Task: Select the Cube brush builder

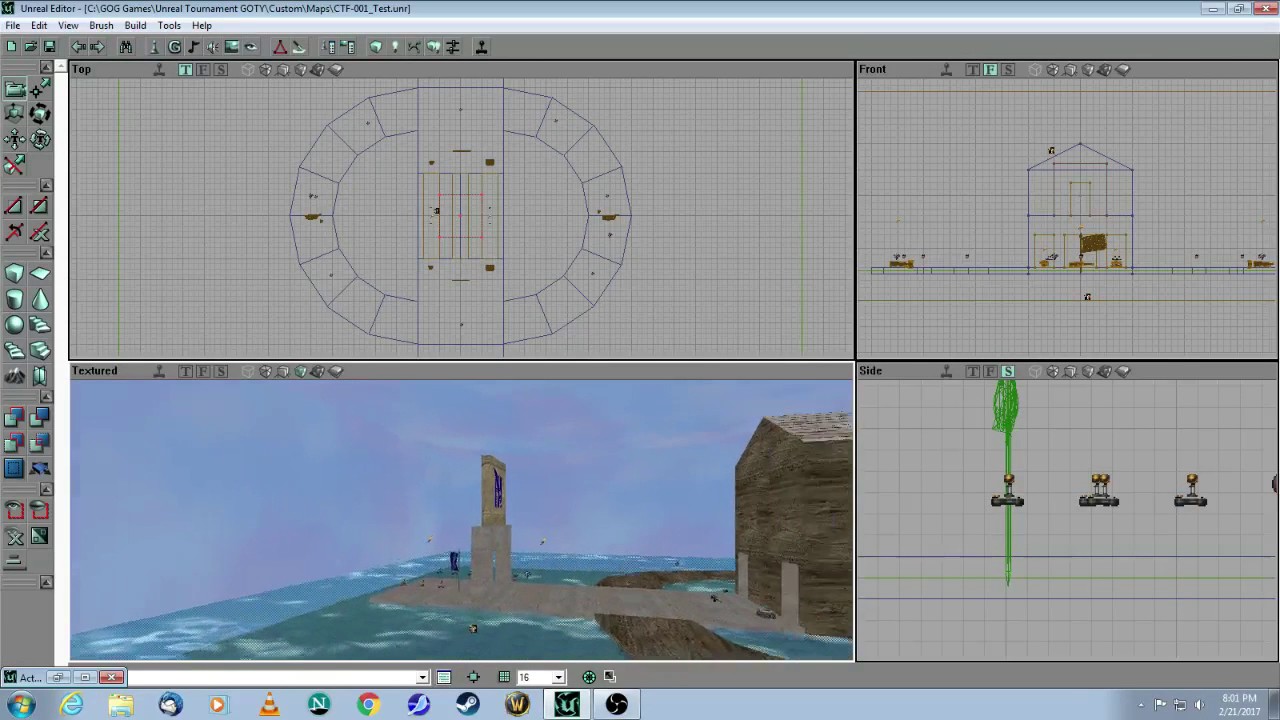Action: [15, 274]
